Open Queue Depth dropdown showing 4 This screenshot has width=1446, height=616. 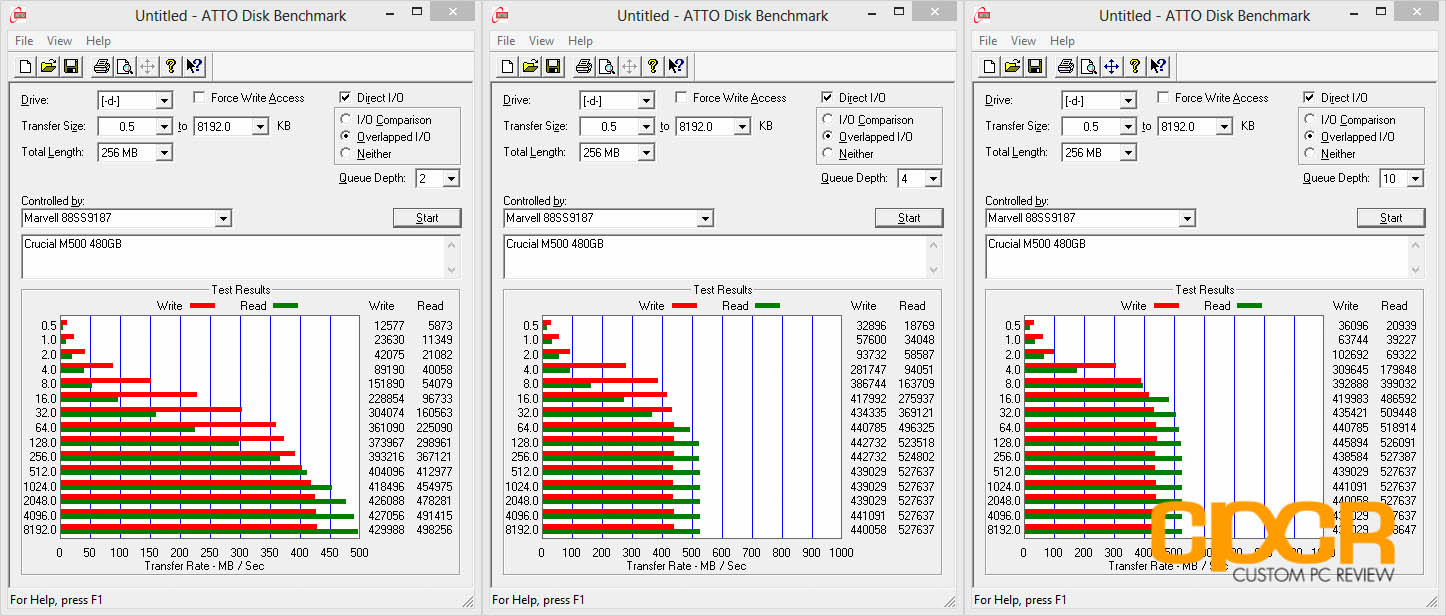click(x=933, y=178)
